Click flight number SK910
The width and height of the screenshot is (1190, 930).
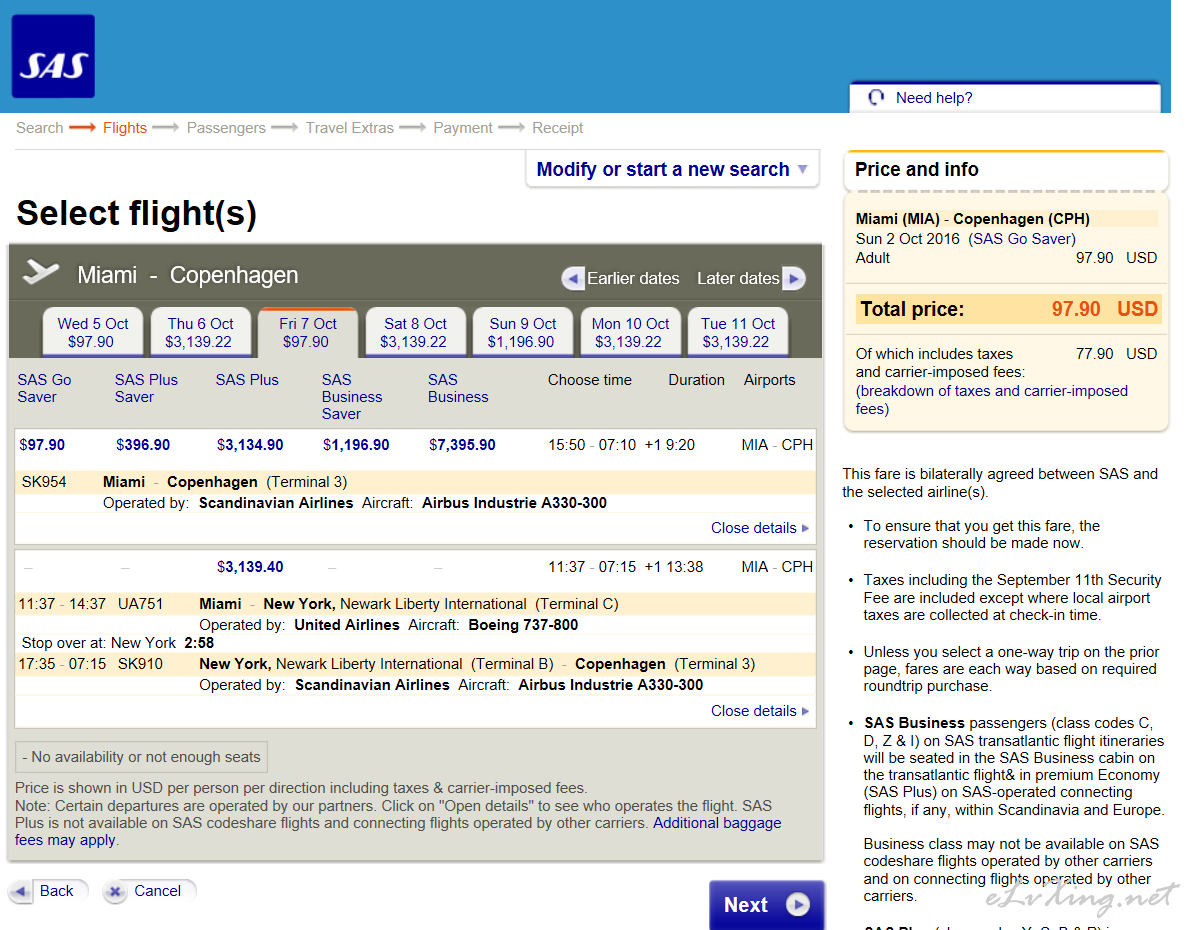coord(140,664)
